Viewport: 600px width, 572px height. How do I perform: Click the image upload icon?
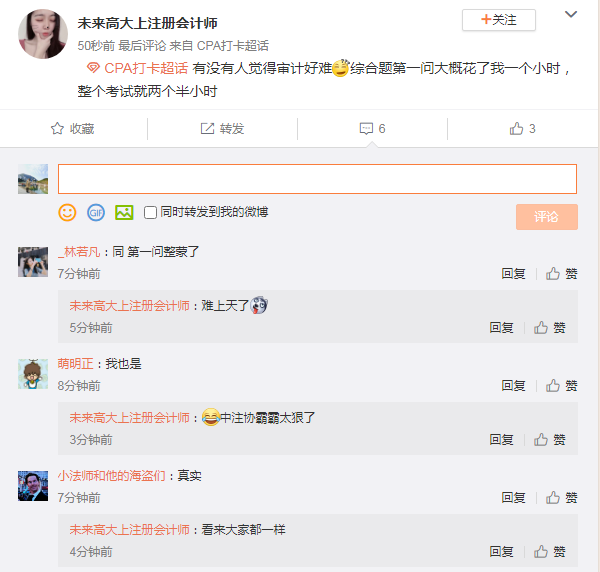coord(124,212)
